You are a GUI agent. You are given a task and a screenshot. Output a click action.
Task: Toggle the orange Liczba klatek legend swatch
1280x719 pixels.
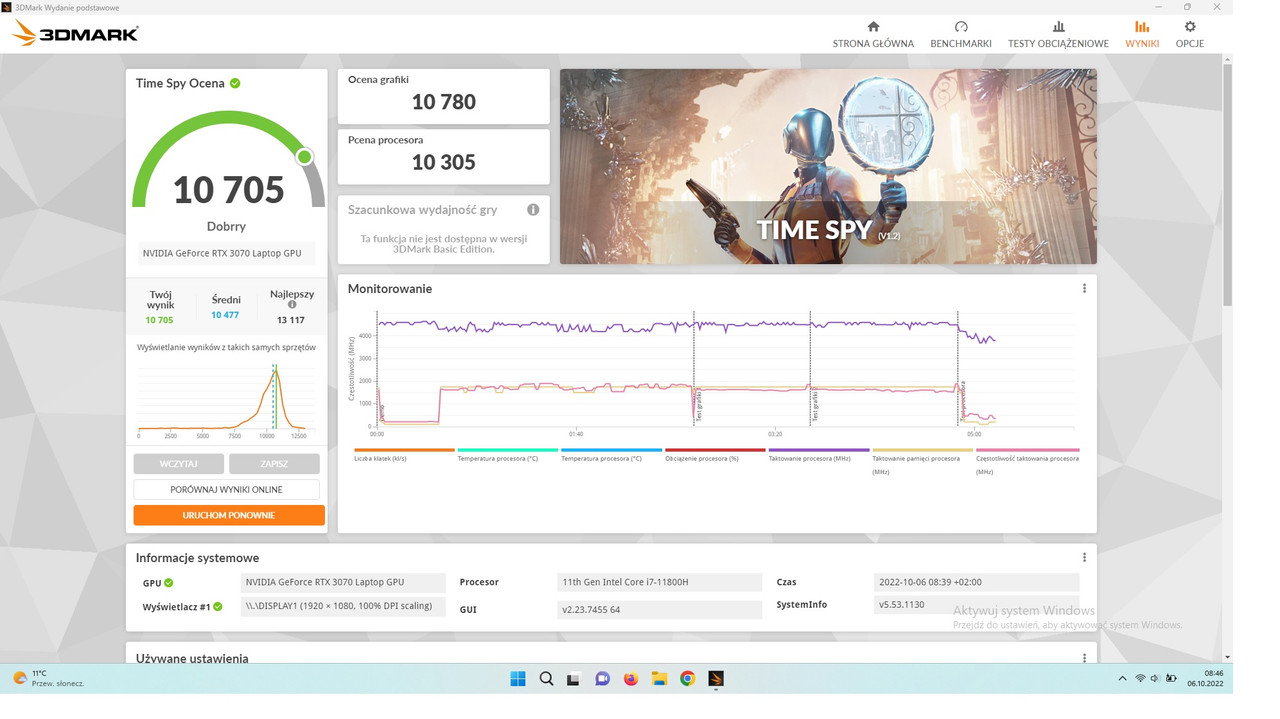(404, 450)
